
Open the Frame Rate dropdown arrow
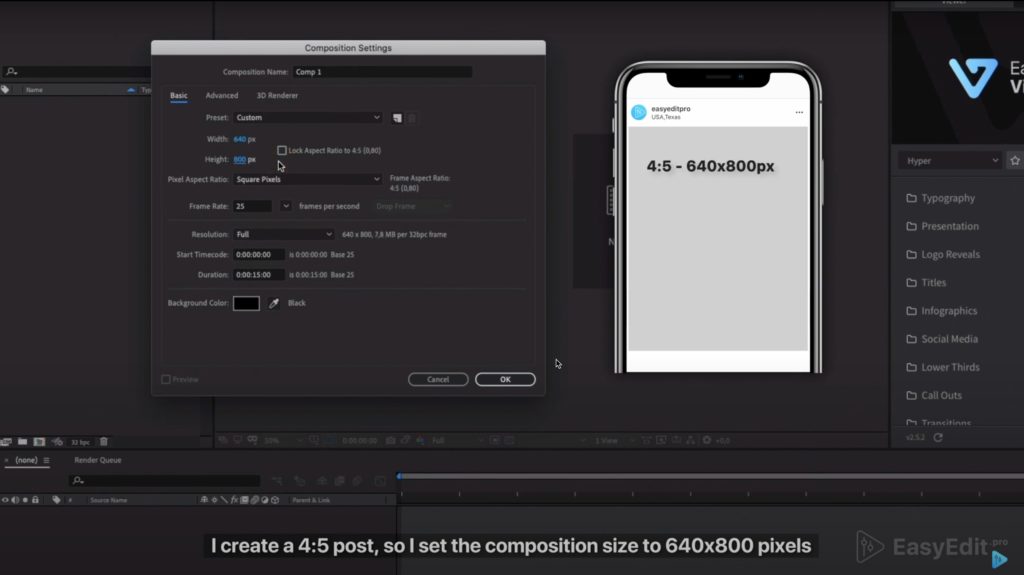pyautogui.click(x=285, y=206)
